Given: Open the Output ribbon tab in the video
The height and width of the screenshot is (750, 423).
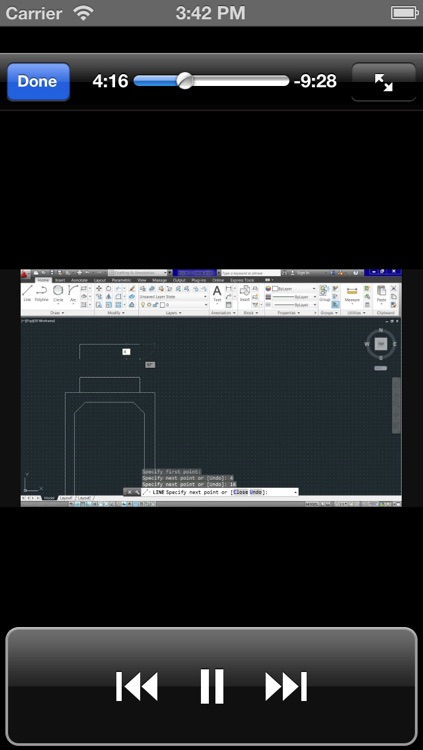Looking at the screenshot, I should tap(179, 280).
